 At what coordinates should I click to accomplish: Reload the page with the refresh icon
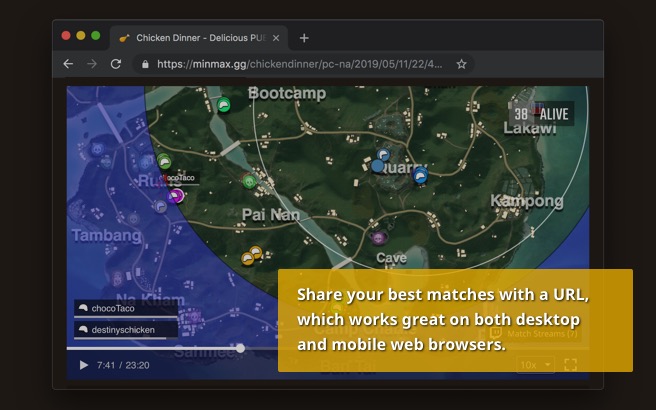pos(116,64)
